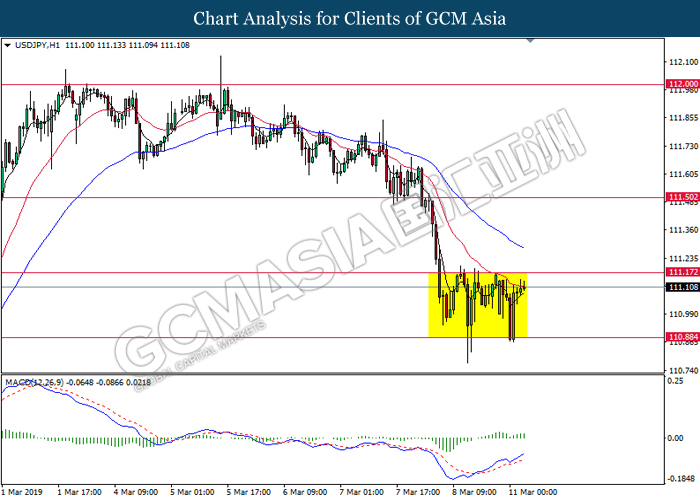This screenshot has width=700, height=500.
Task: Click the 1 Mar 17:00 time axis label
Action: (x=79, y=492)
